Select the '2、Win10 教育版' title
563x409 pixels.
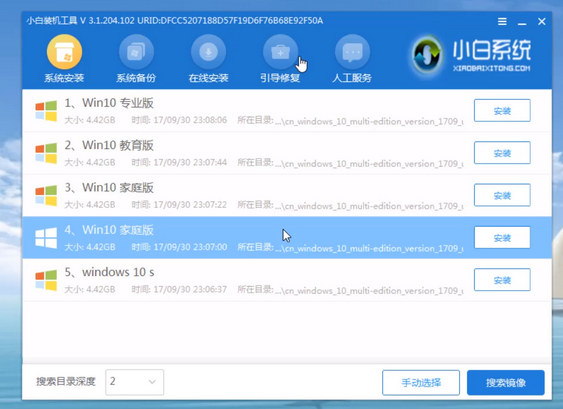click(x=109, y=145)
